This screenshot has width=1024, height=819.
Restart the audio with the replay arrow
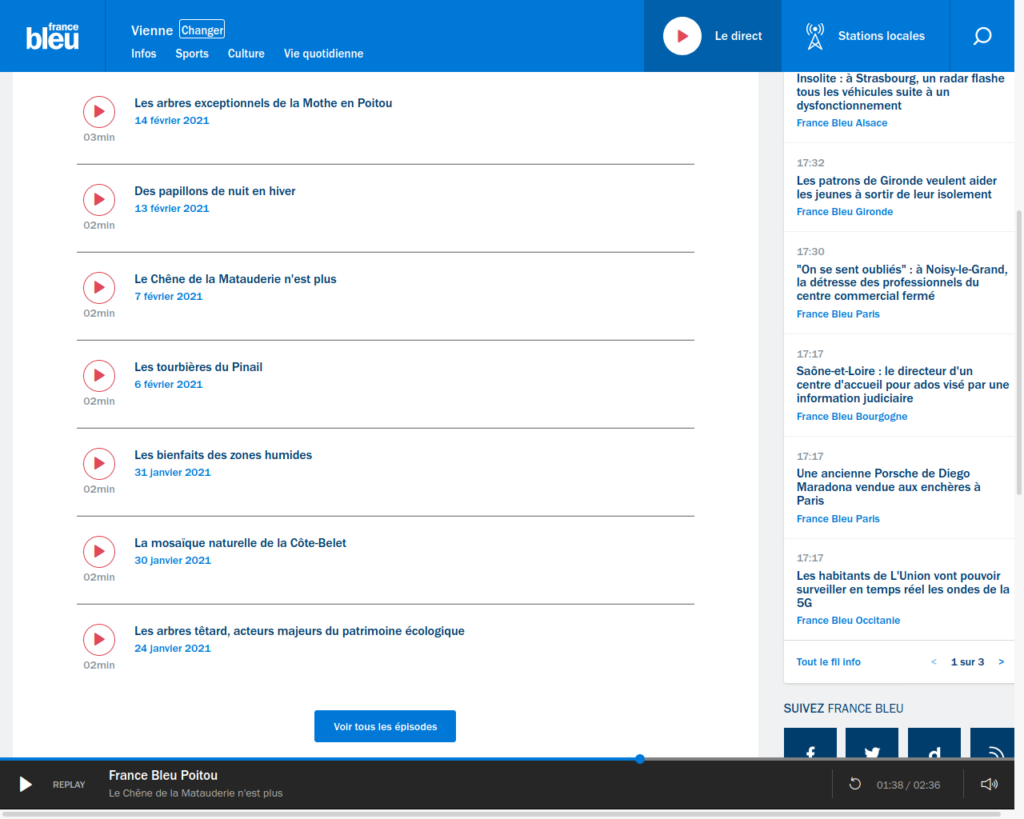coord(855,784)
